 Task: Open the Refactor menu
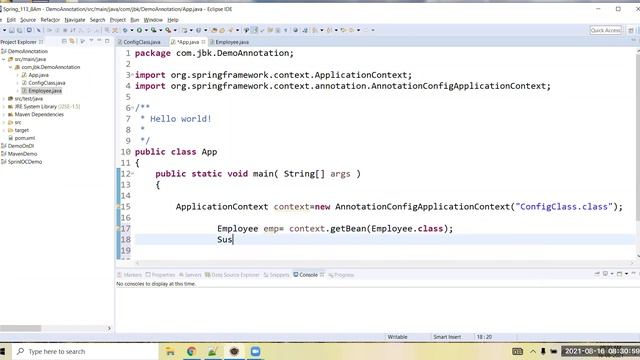pos(50,20)
